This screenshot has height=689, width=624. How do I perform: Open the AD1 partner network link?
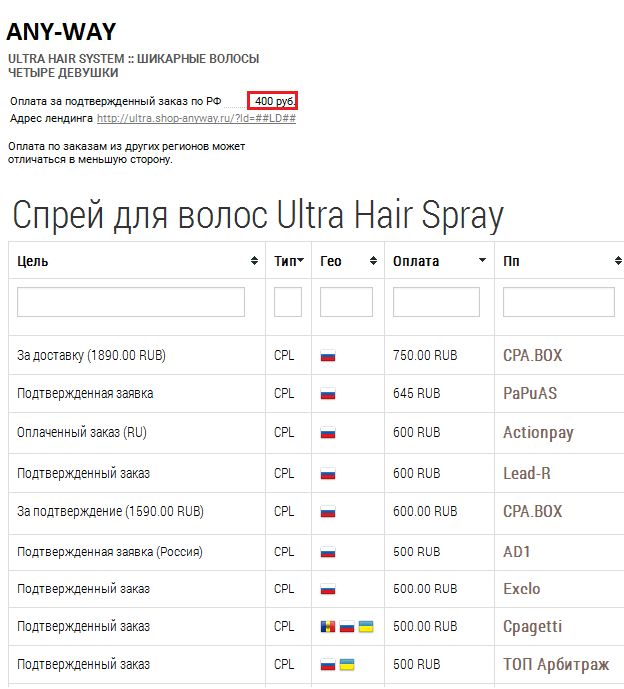point(517,551)
